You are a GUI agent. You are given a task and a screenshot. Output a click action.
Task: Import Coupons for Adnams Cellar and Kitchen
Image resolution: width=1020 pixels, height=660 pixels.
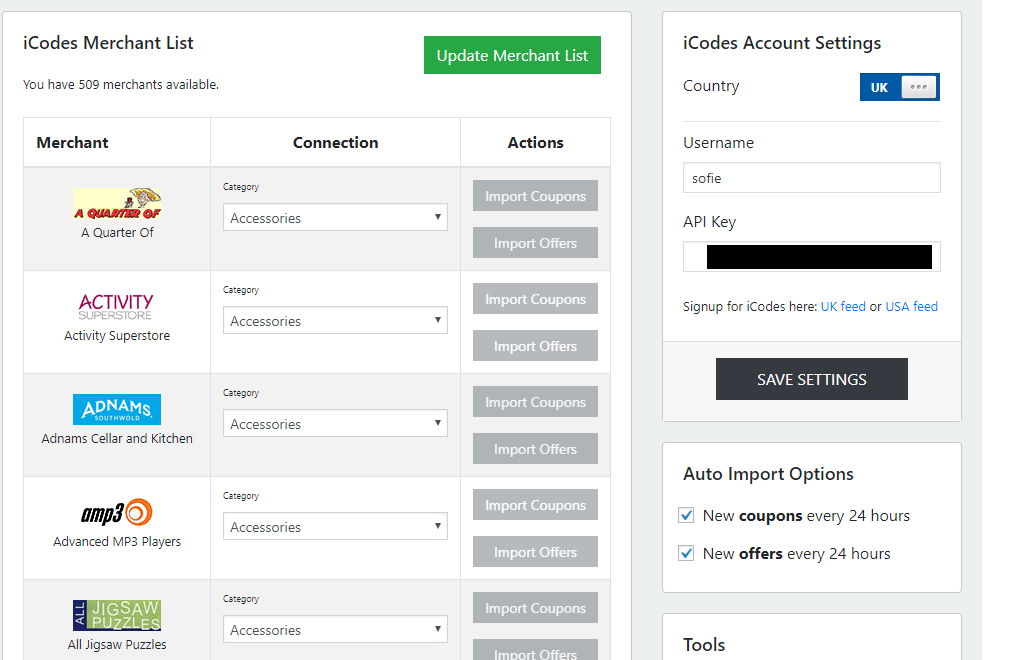(535, 402)
